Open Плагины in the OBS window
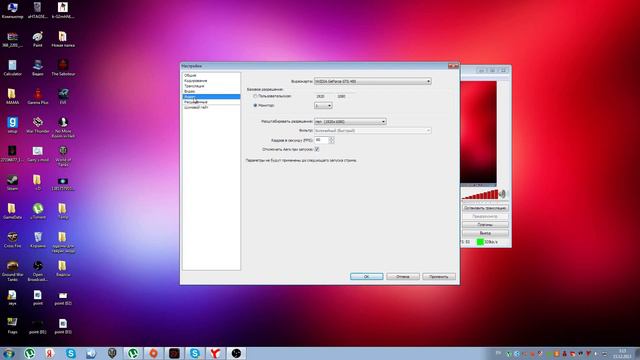Image resolution: width=640 pixels, height=360 pixels. [x=485, y=225]
